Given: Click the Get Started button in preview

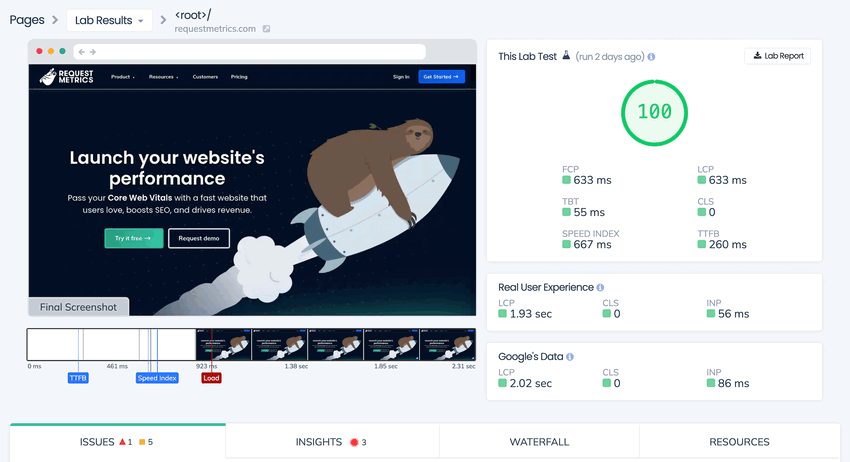Looking at the screenshot, I should tap(441, 77).
